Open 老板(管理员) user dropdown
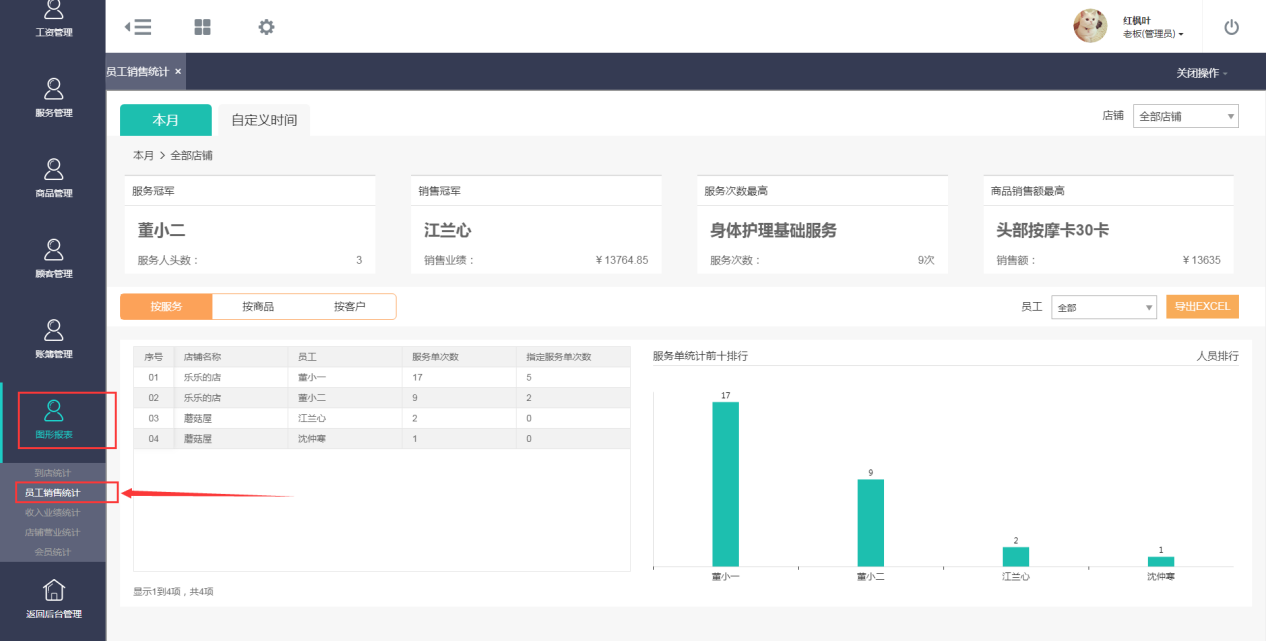1266x641 pixels. tap(1153, 34)
